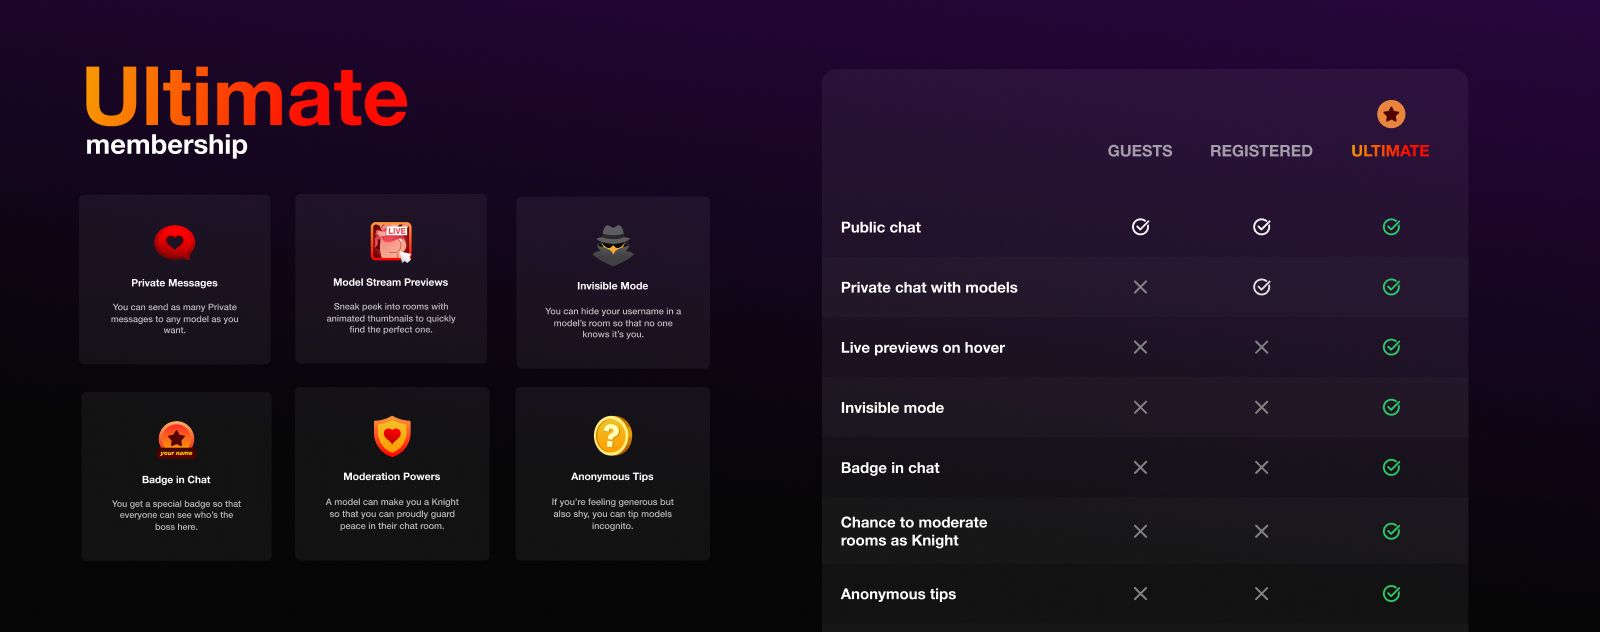The image size is (1600, 632).
Task: Click the Model Stream Previews live icon
Action: [391, 242]
